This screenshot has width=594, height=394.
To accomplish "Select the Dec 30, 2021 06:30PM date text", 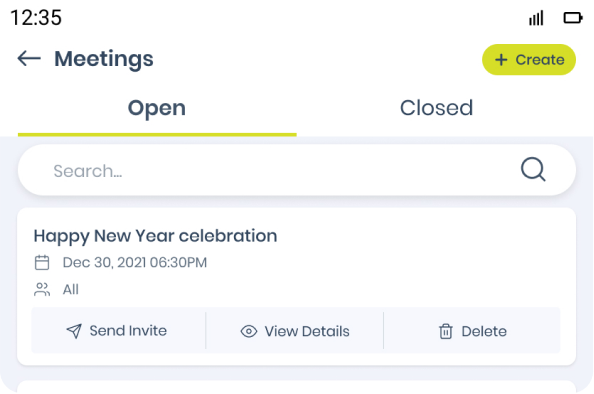I will (x=135, y=263).
